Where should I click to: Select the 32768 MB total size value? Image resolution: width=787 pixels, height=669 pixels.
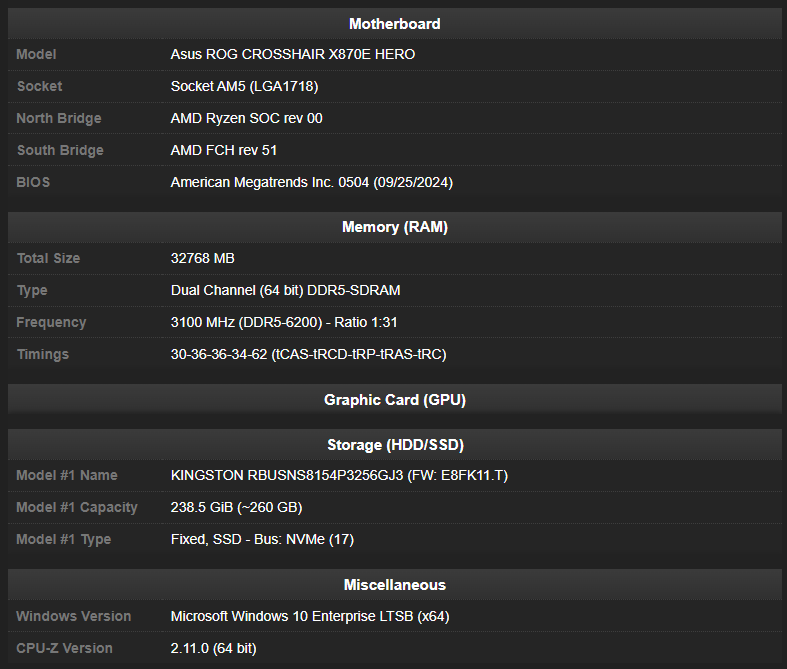point(203,258)
